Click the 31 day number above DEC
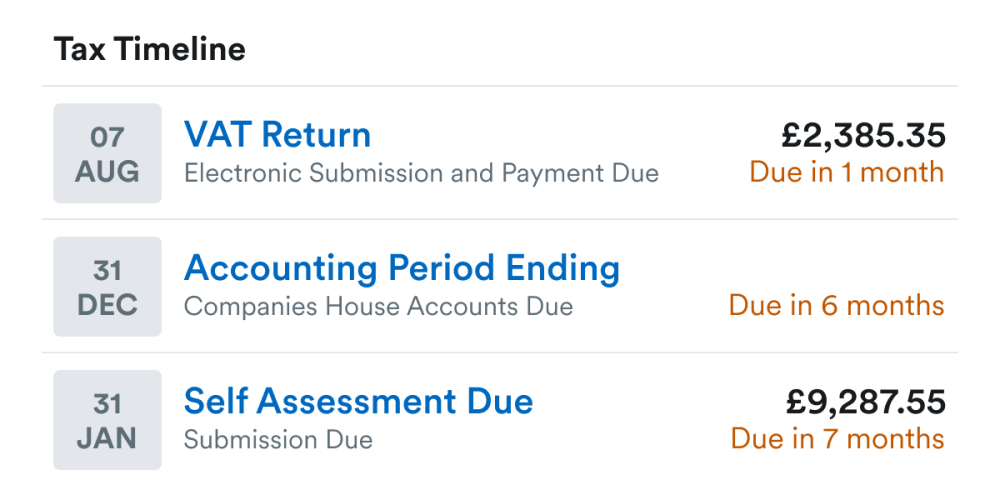Screen dimensions: 1000x500 [x=107, y=271]
